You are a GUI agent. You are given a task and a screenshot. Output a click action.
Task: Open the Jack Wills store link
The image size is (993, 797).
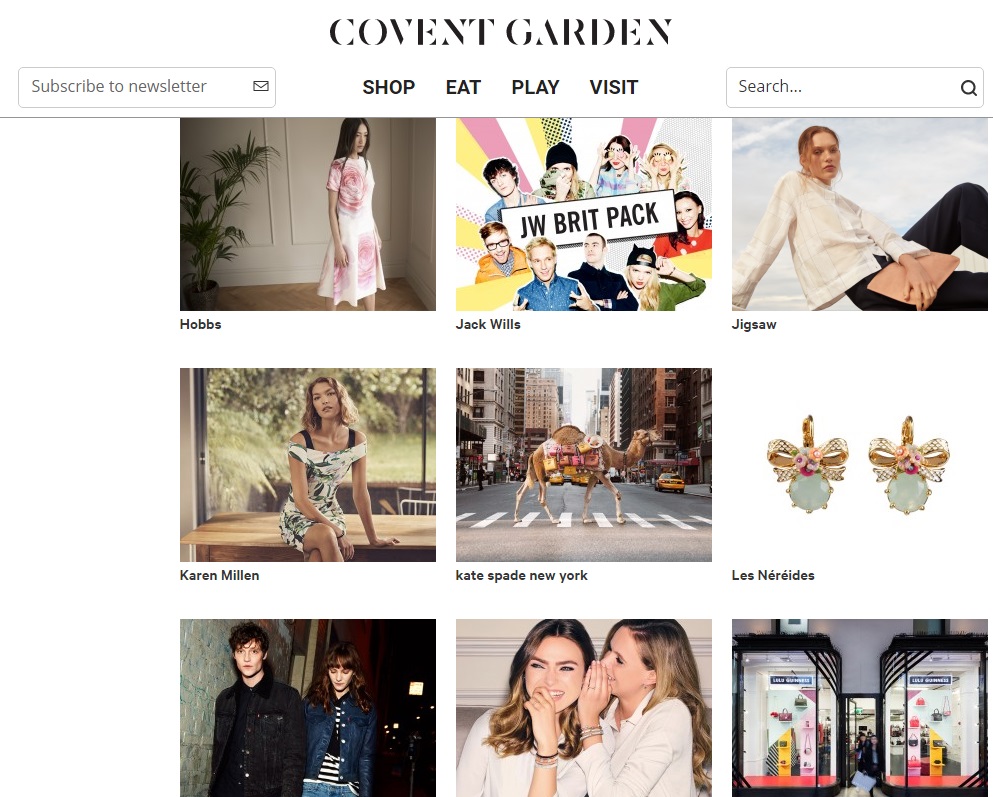tap(488, 324)
